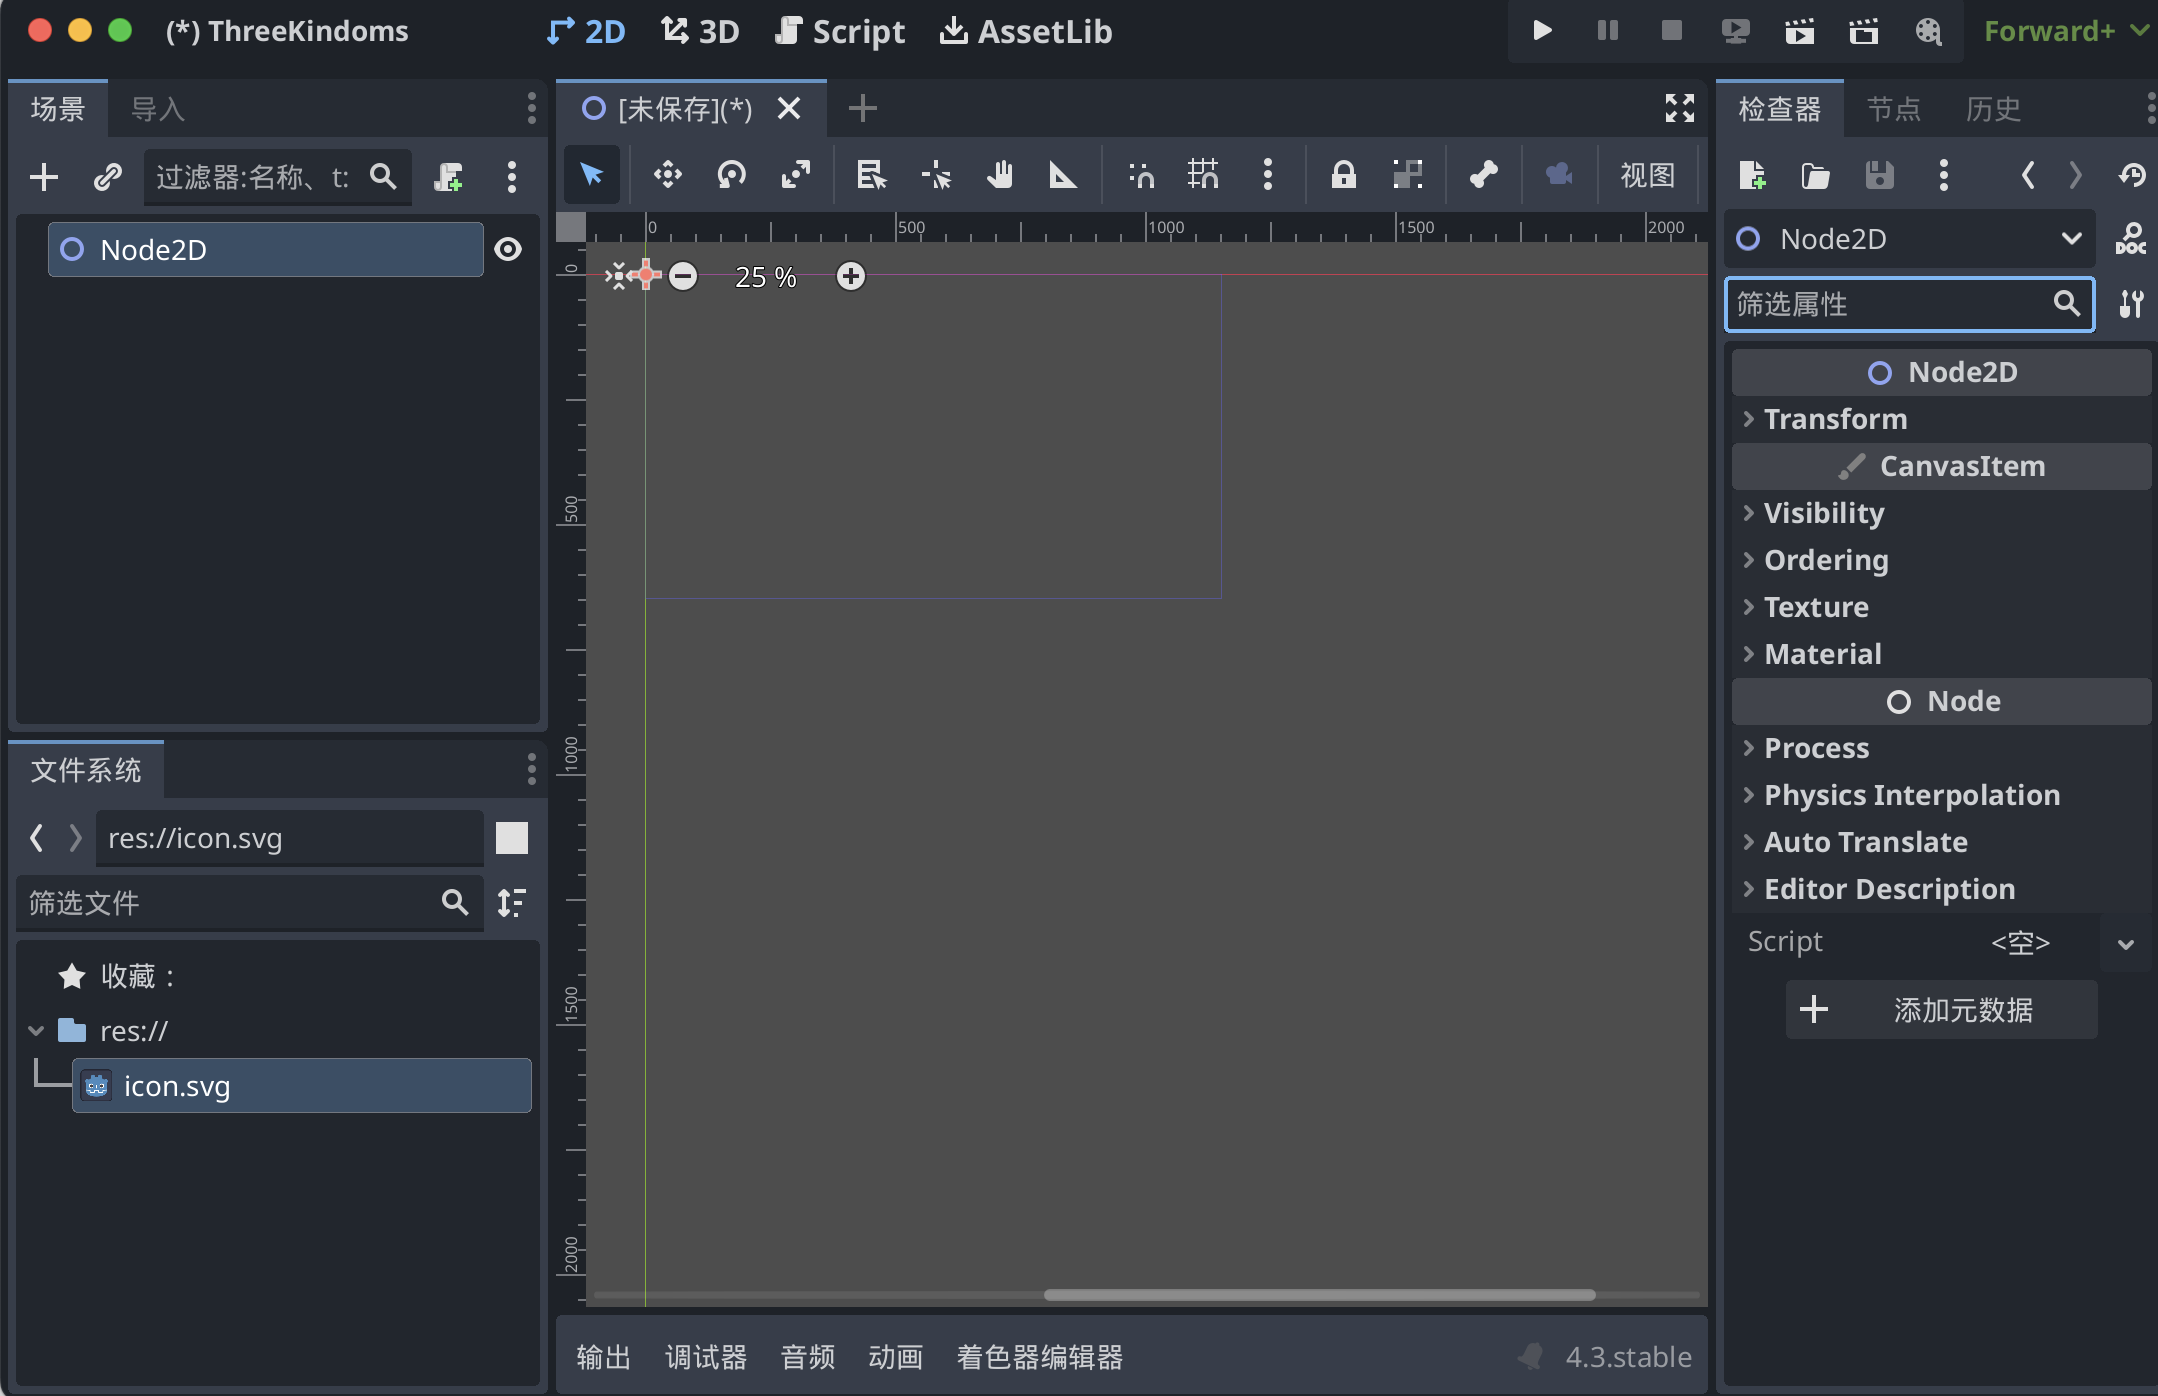Instantiate a child scene with link icon
The image size is (2158, 1396).
click(107, 177)
